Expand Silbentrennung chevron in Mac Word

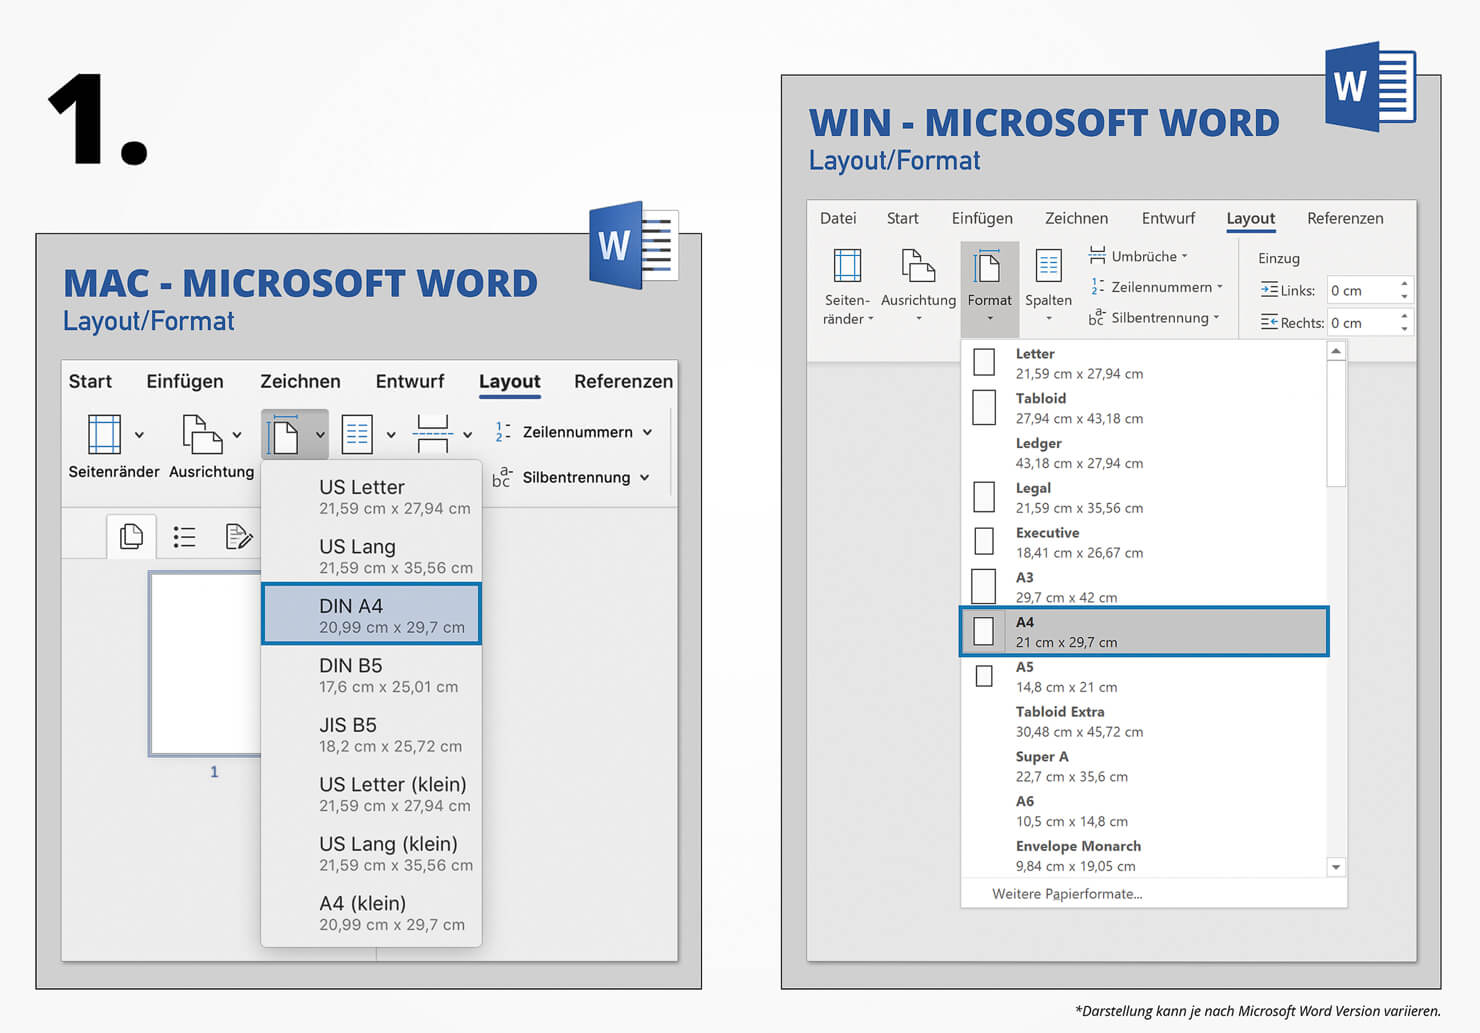tap(644, 478)
